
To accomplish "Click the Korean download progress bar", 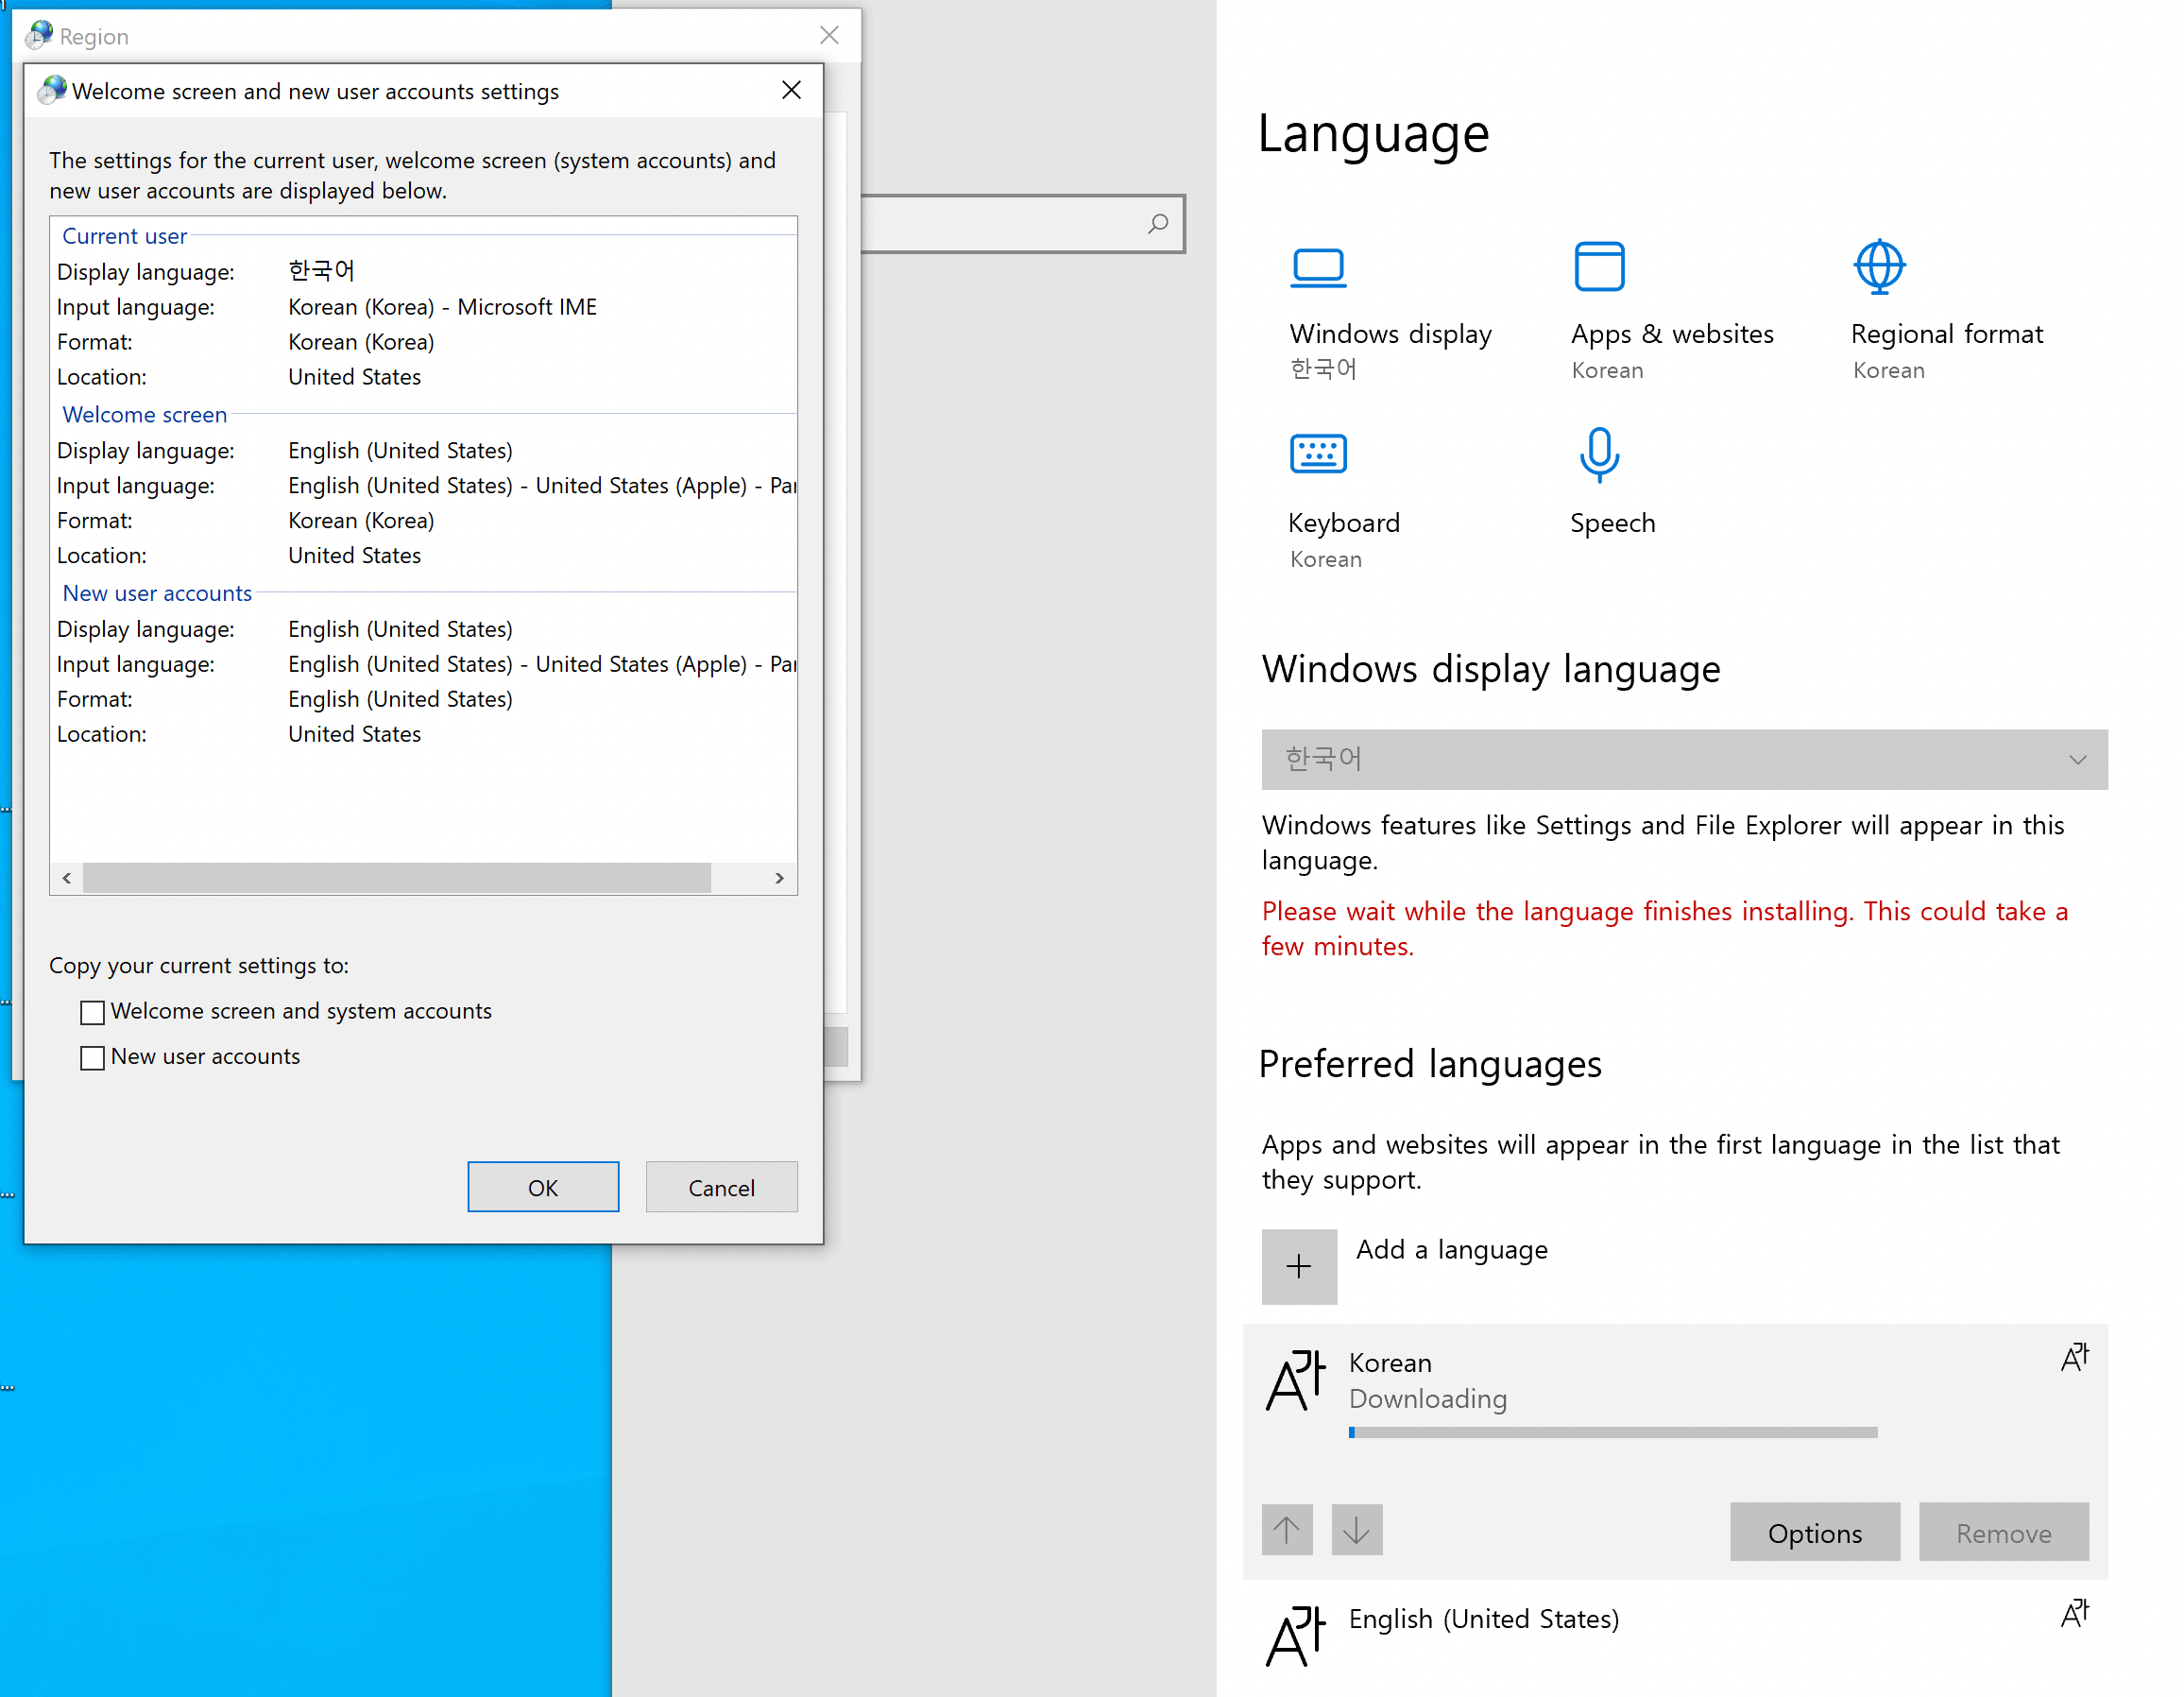I will pyautogui.click(x=1612, y=1433).
